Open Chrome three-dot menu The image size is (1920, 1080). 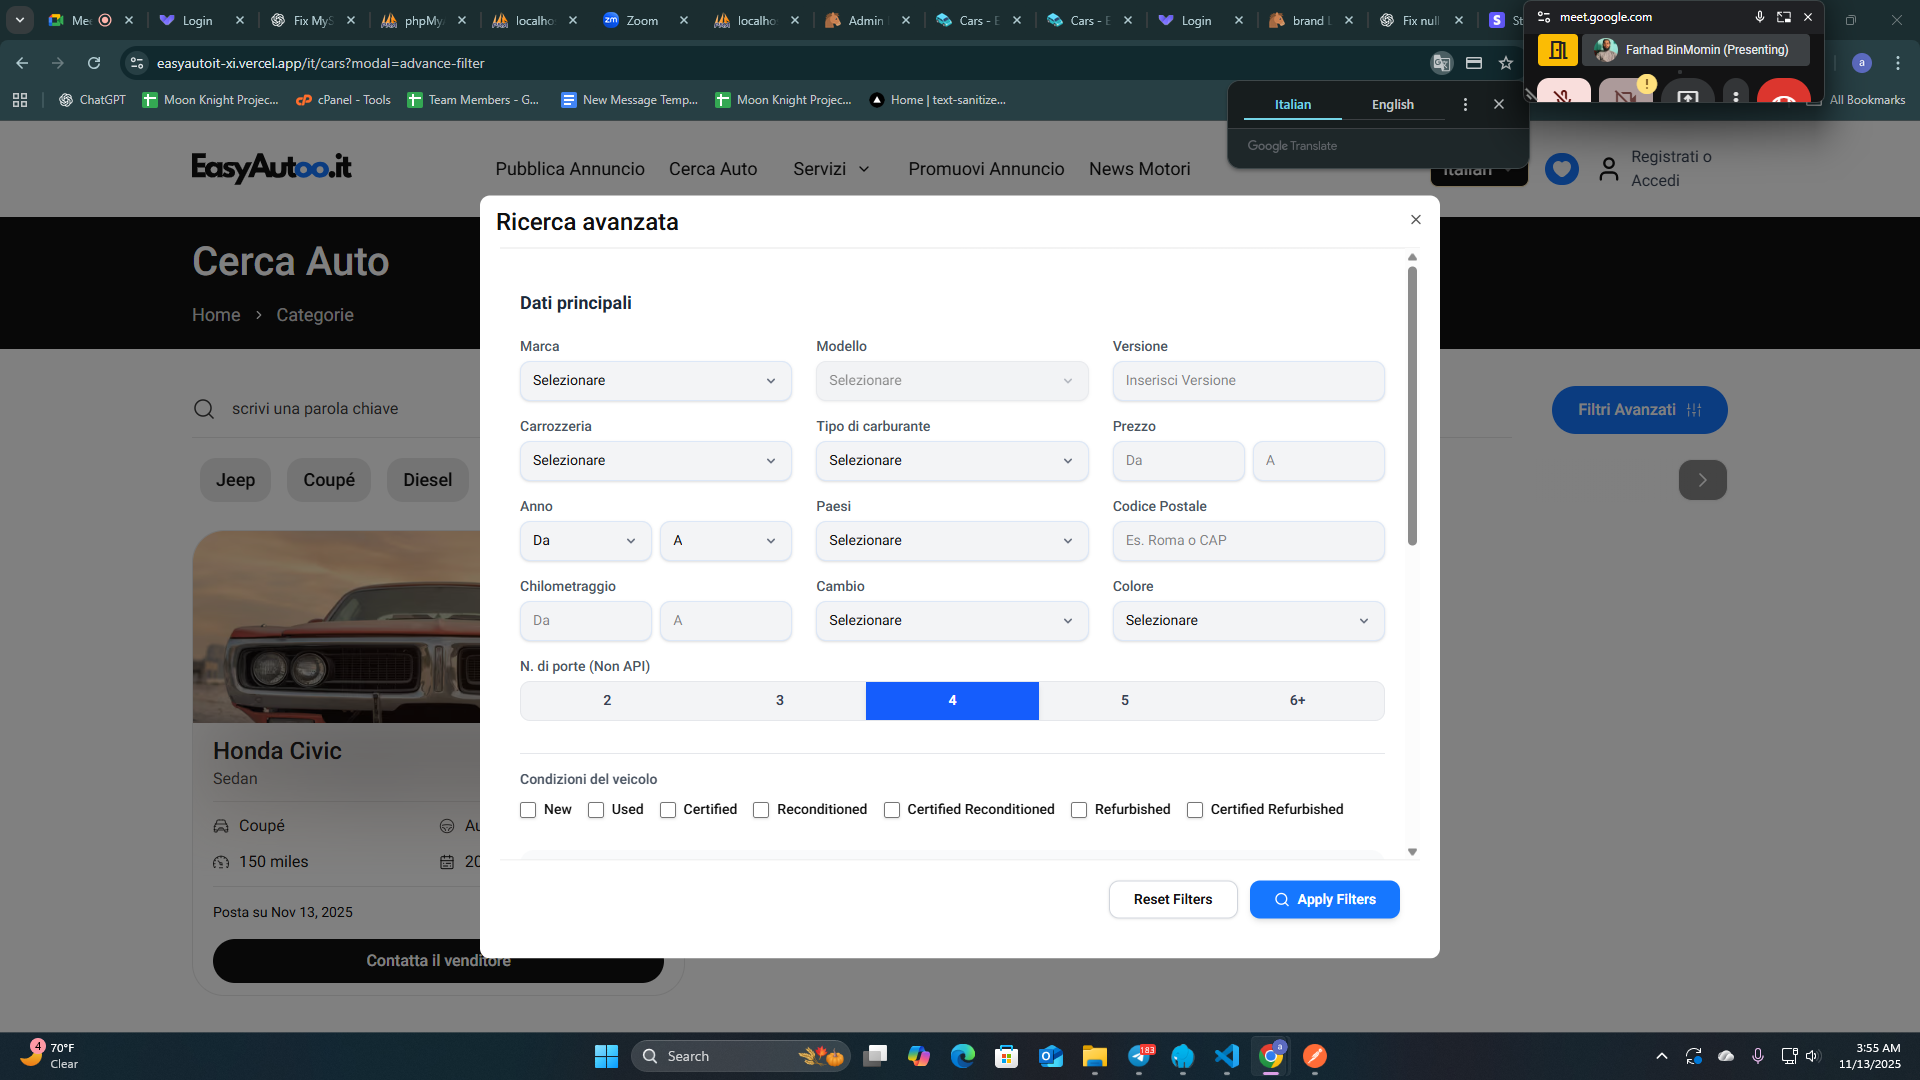1897,63
